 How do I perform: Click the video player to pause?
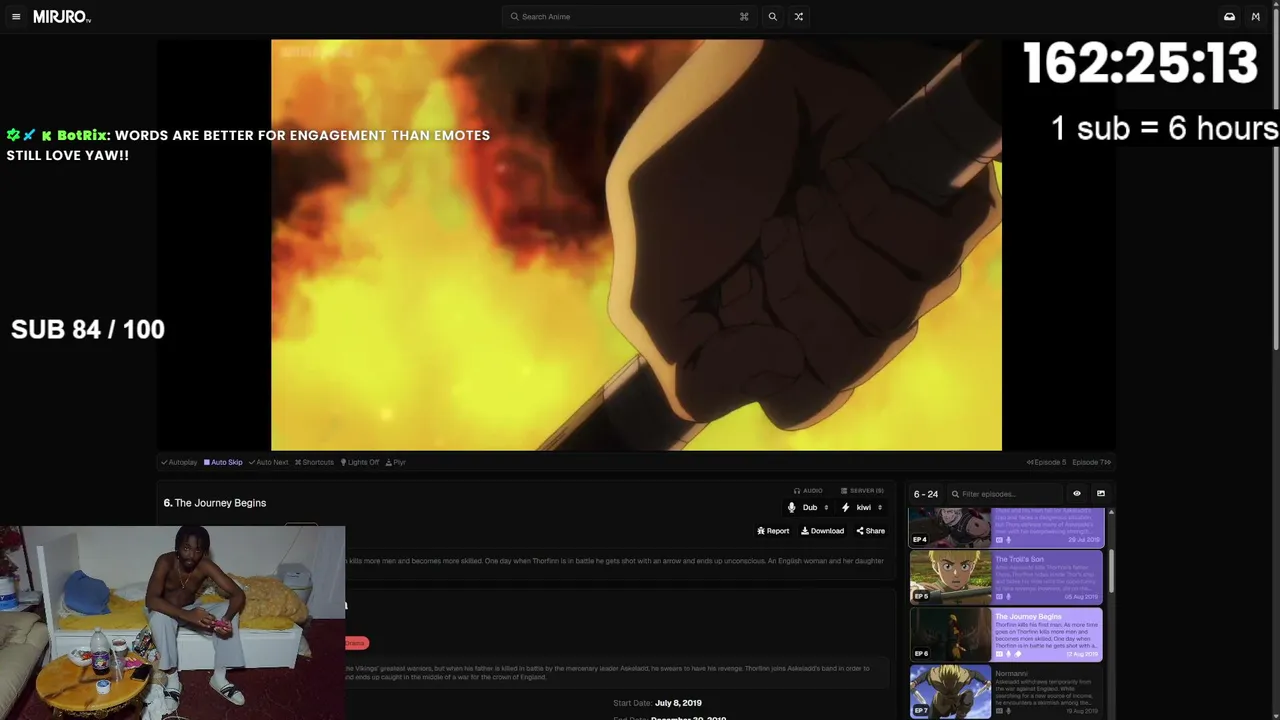tap(636, 245)
